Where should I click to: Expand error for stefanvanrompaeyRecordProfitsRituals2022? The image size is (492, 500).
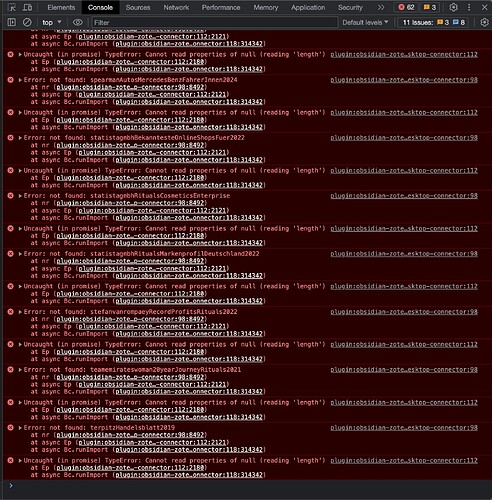pos(20,312)
